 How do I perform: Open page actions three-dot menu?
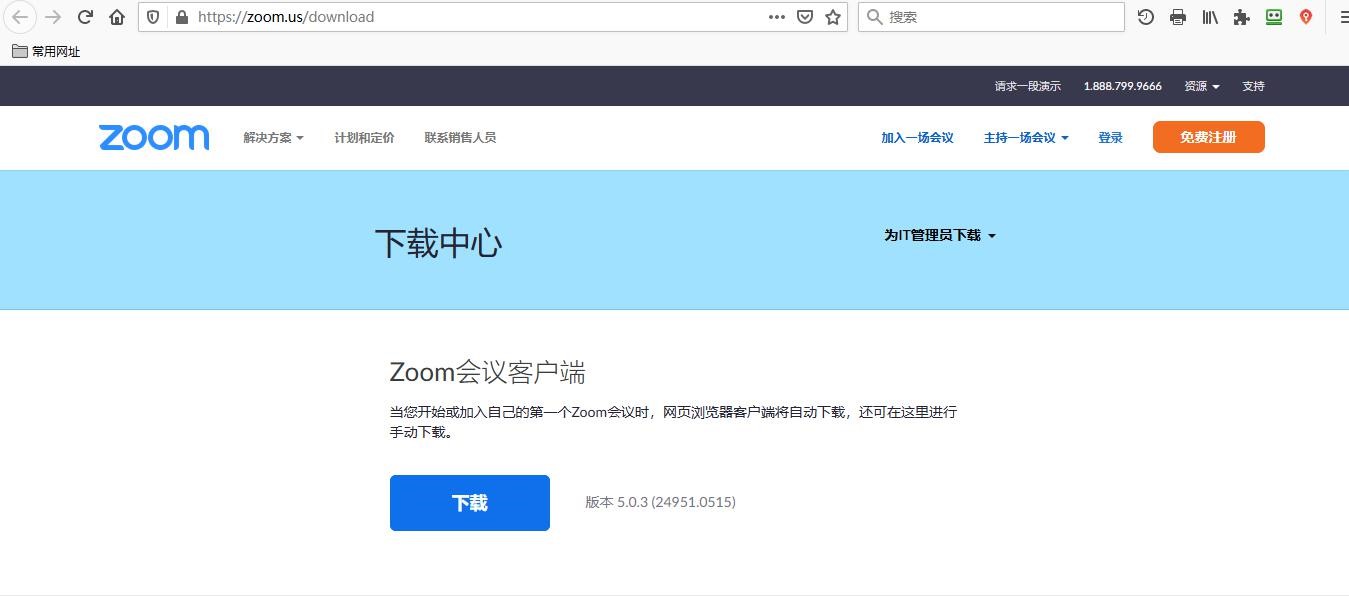coord(777,17)
